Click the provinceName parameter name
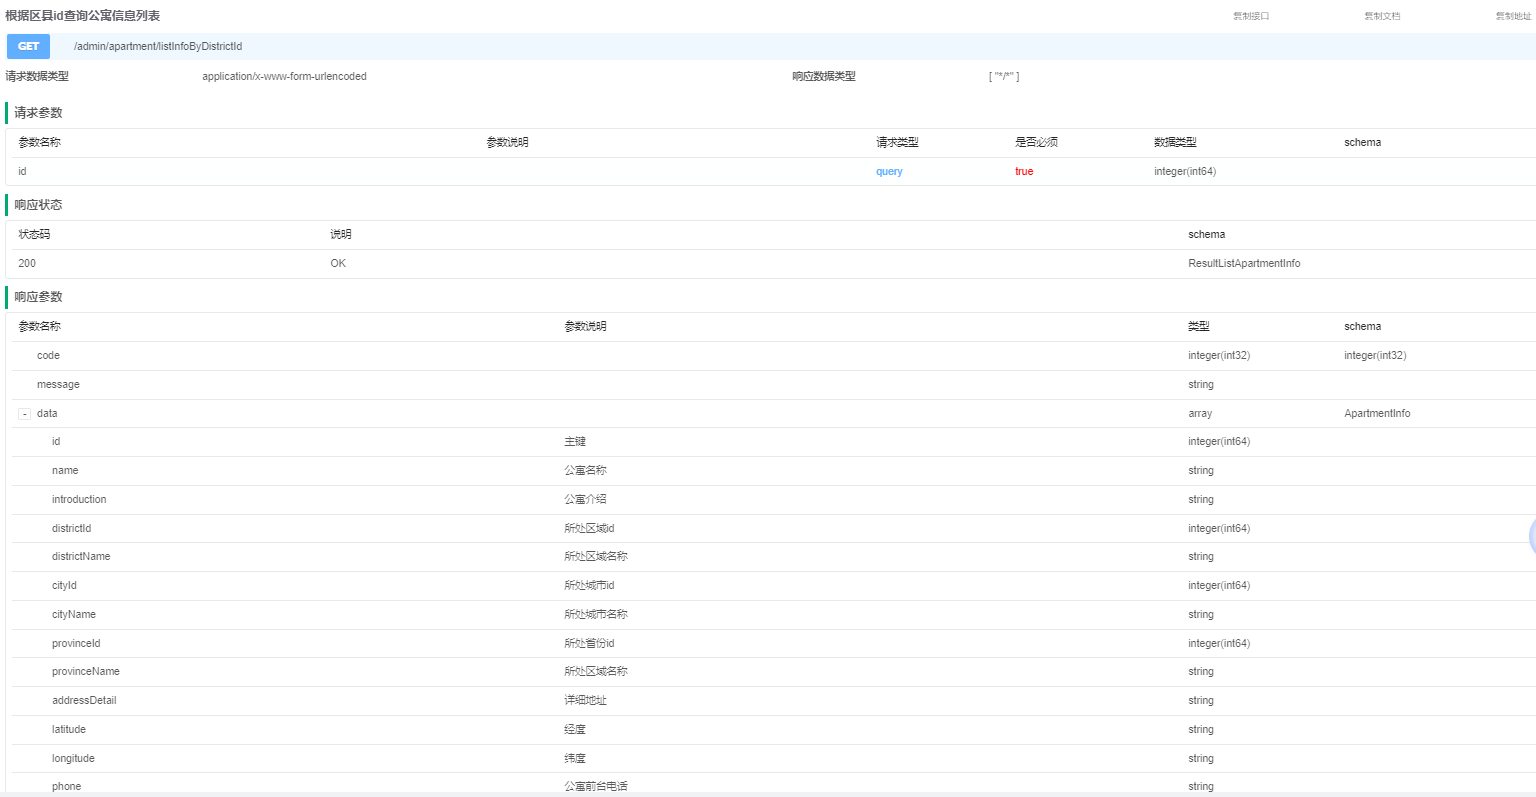 point(86,672)
